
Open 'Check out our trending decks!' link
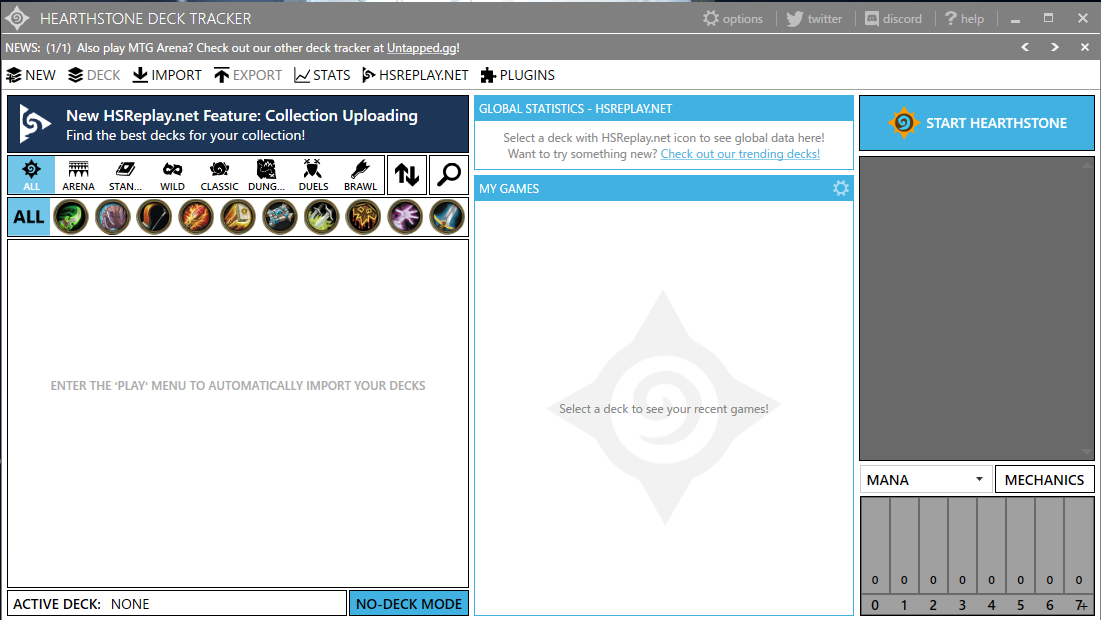click(740, 154)
